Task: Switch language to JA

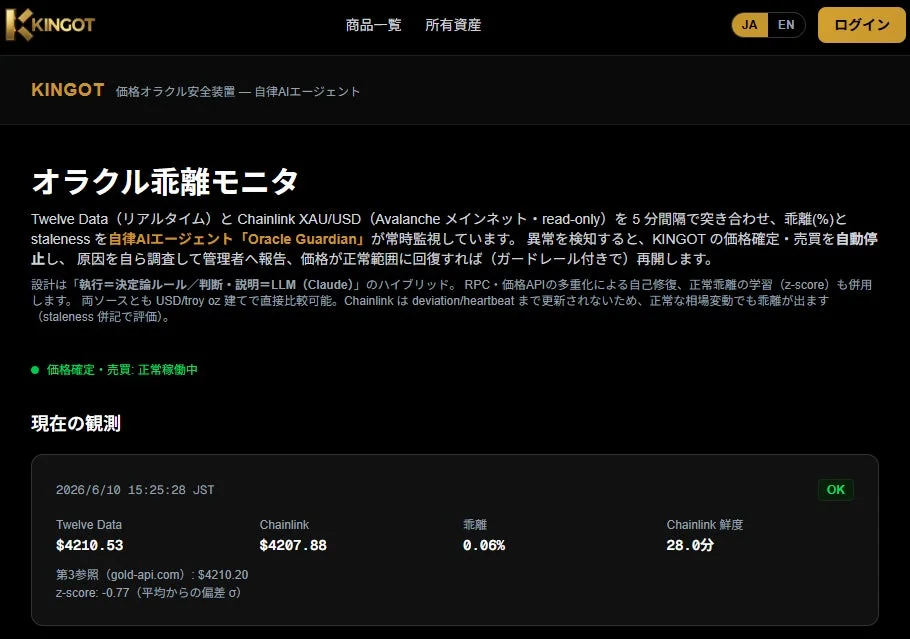Action: 750,25
